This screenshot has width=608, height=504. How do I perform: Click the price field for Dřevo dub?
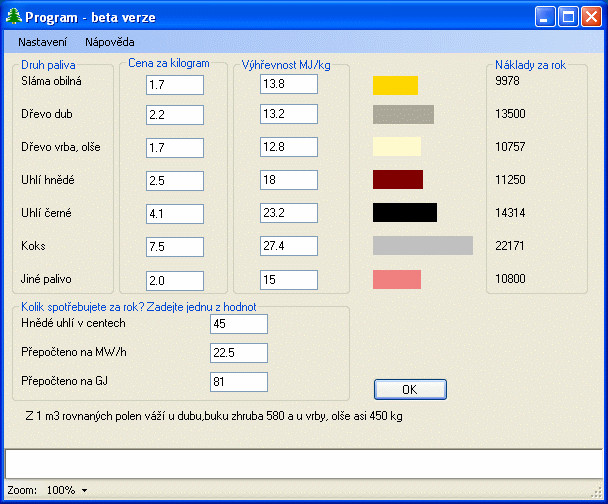(x=175, y=115)
